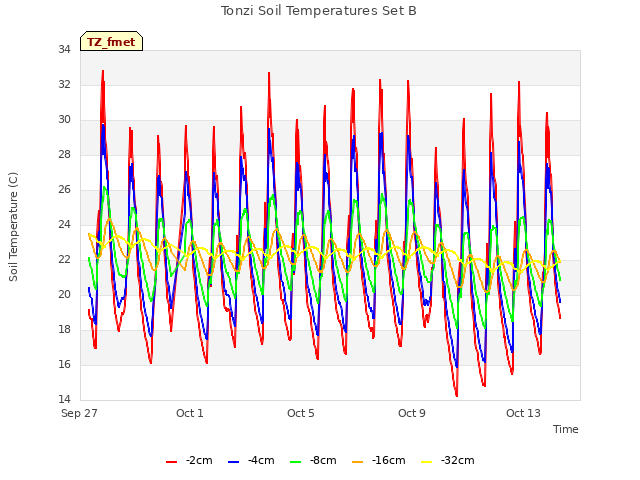Click the chart title Tonzi Soil Temperatures Set B
640x480 pixels.
tap(319, 11)
